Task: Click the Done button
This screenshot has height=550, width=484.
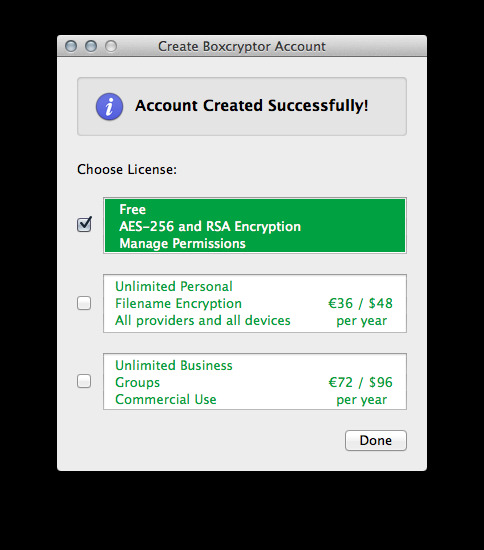Action: (376, 441)
